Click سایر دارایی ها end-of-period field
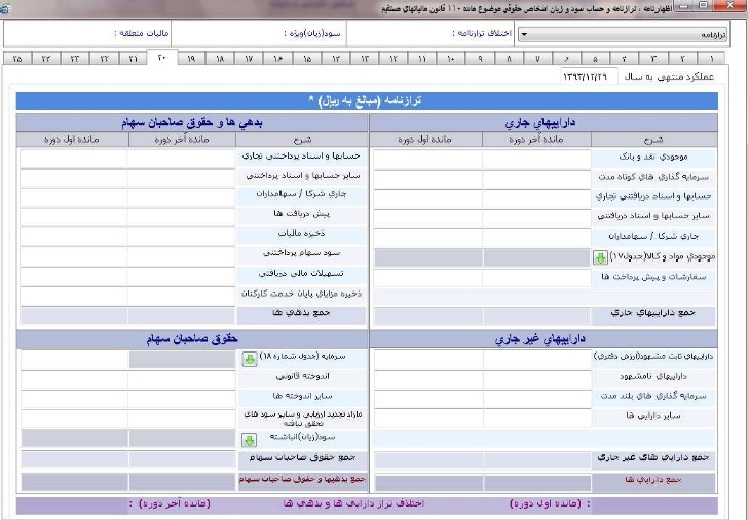Viewport: 748px width, 520px height. pos(537,418)
